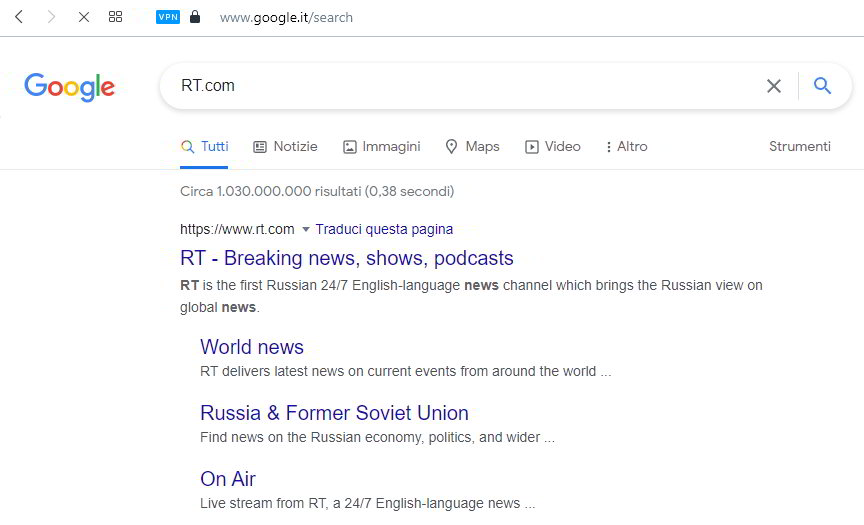This screenshot has width=864, height=525.
Task: Stop page loading with the X button
Action: (x=84, y=17)
